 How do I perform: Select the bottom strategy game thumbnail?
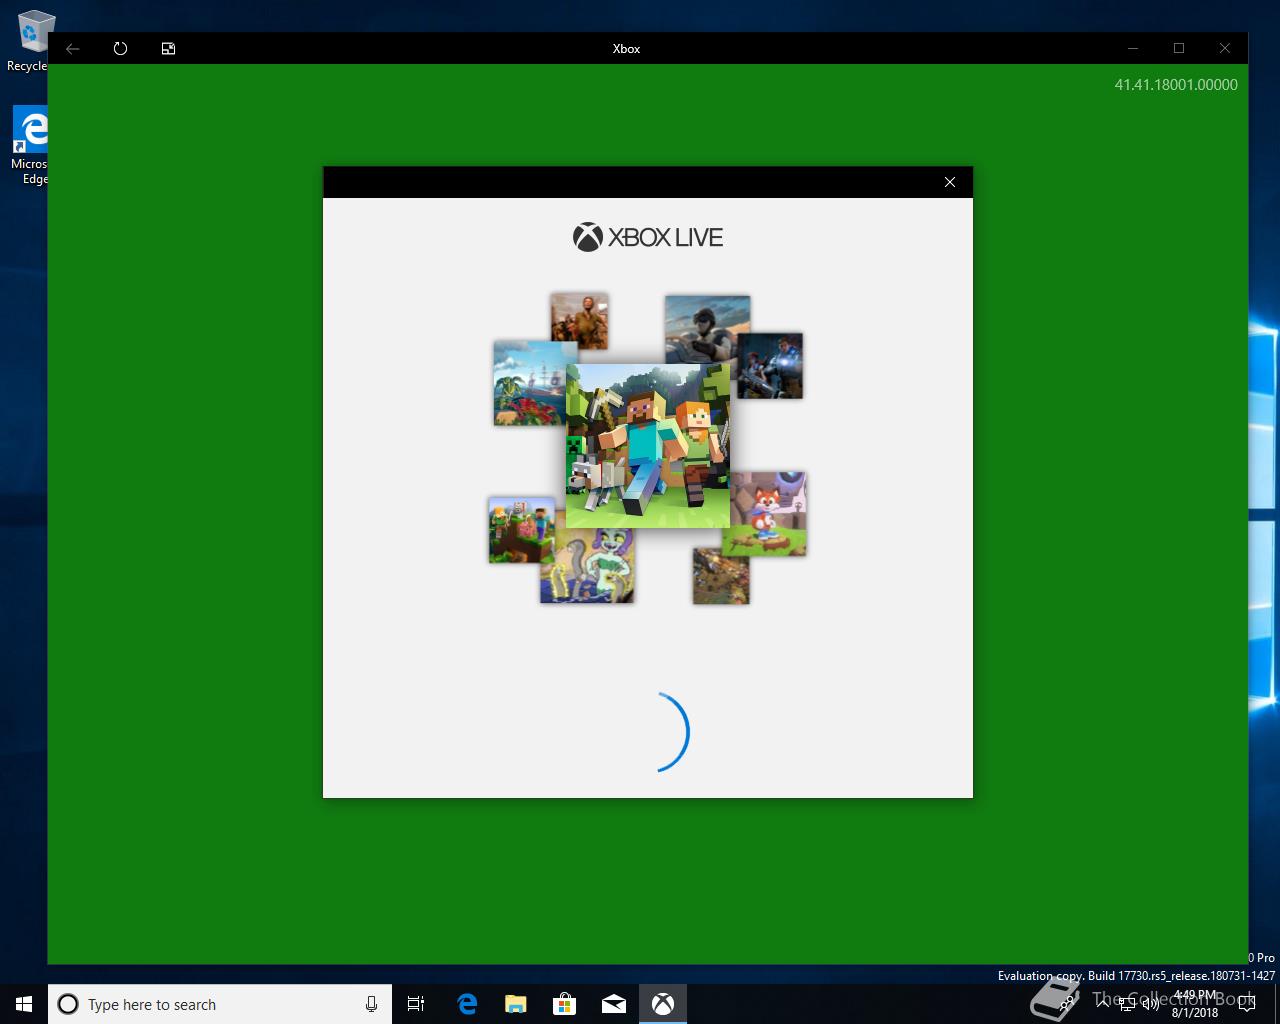click(x=721, y=575)
